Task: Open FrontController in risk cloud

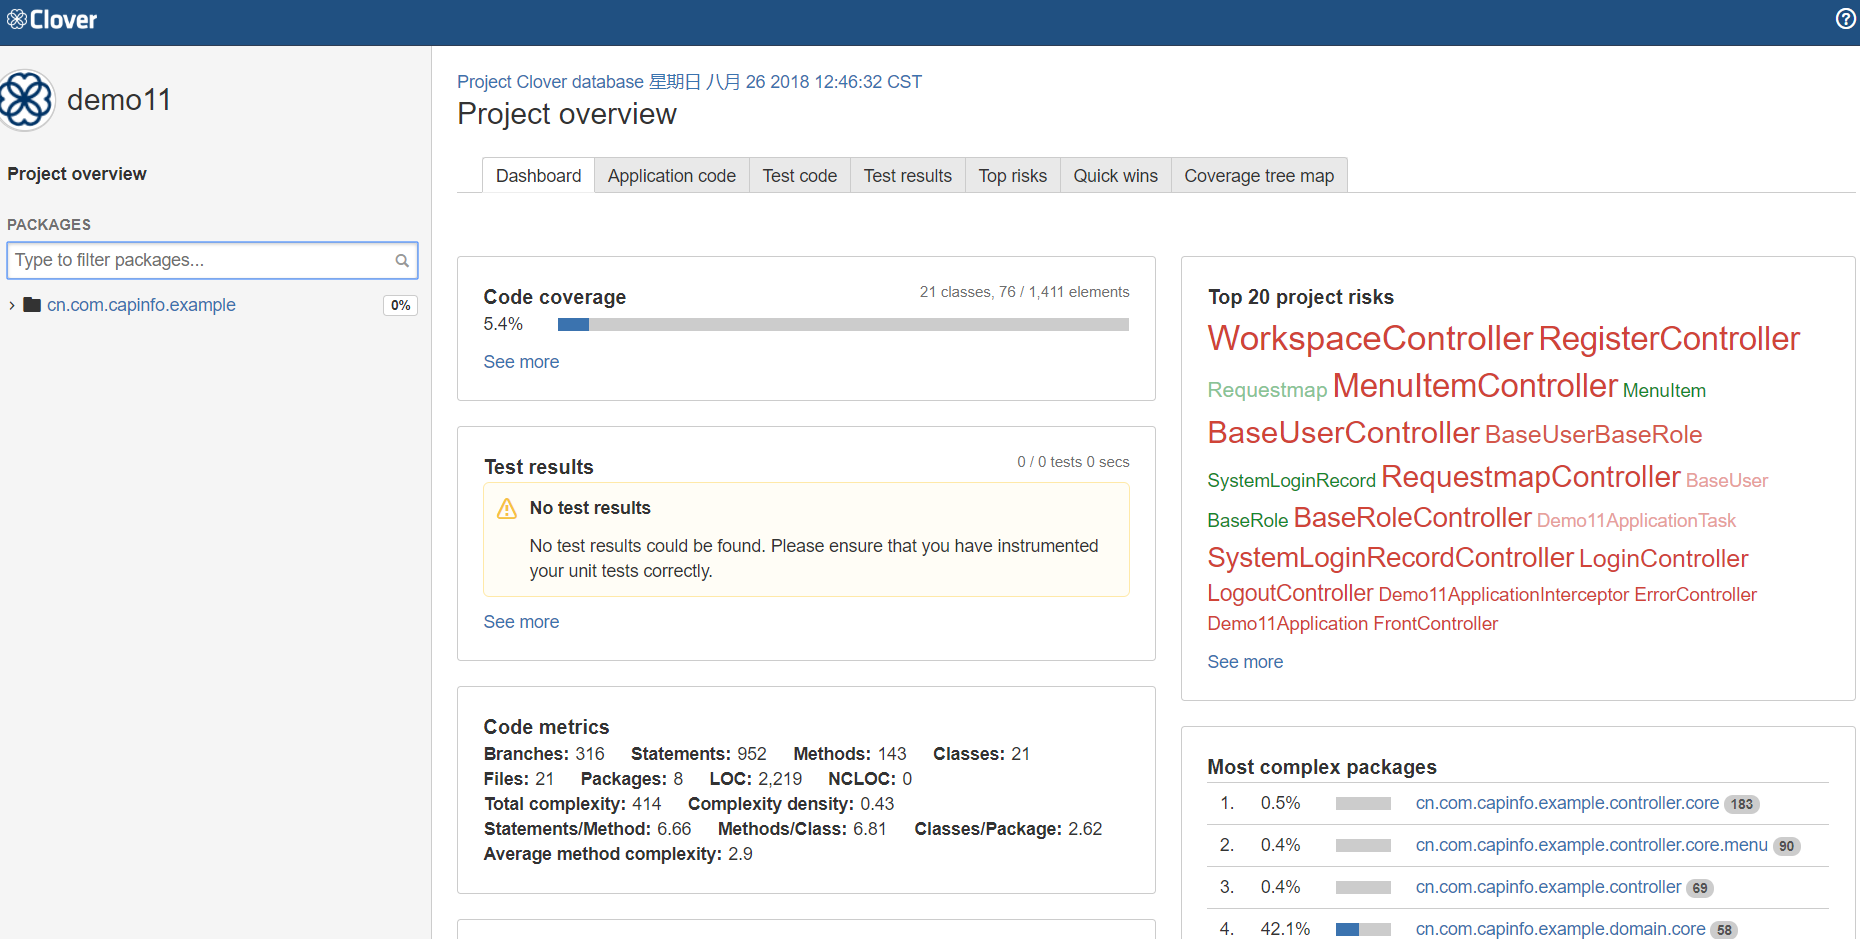Action: click(x=1435, y=624)
